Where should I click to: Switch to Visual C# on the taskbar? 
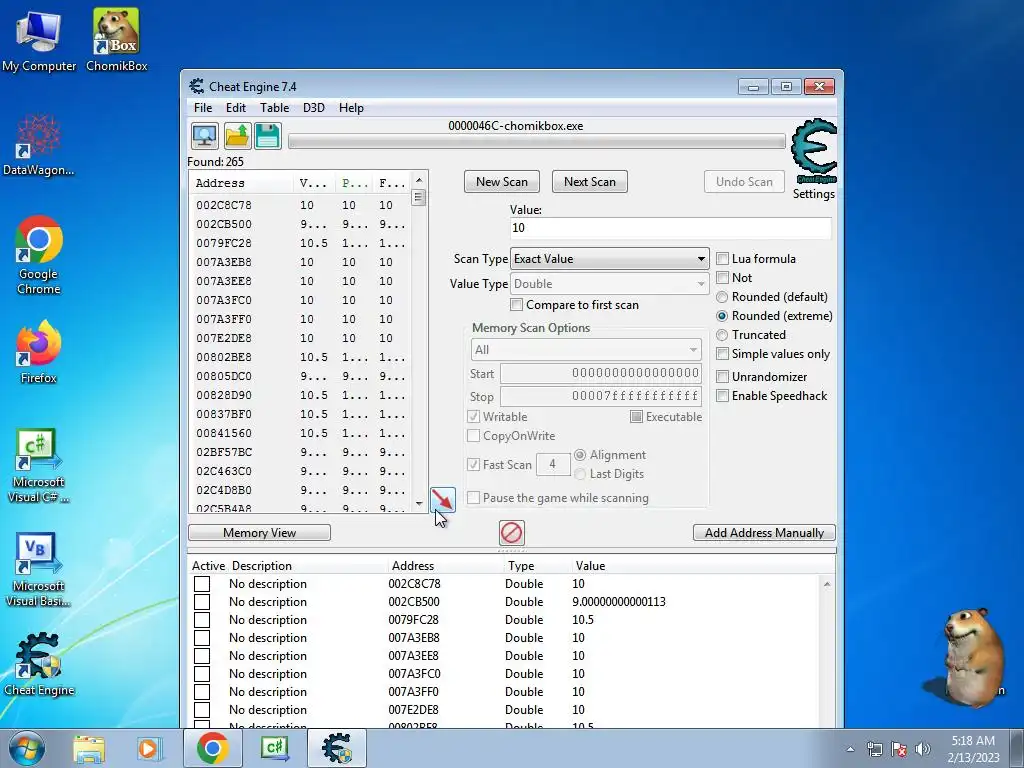point(274,748)
